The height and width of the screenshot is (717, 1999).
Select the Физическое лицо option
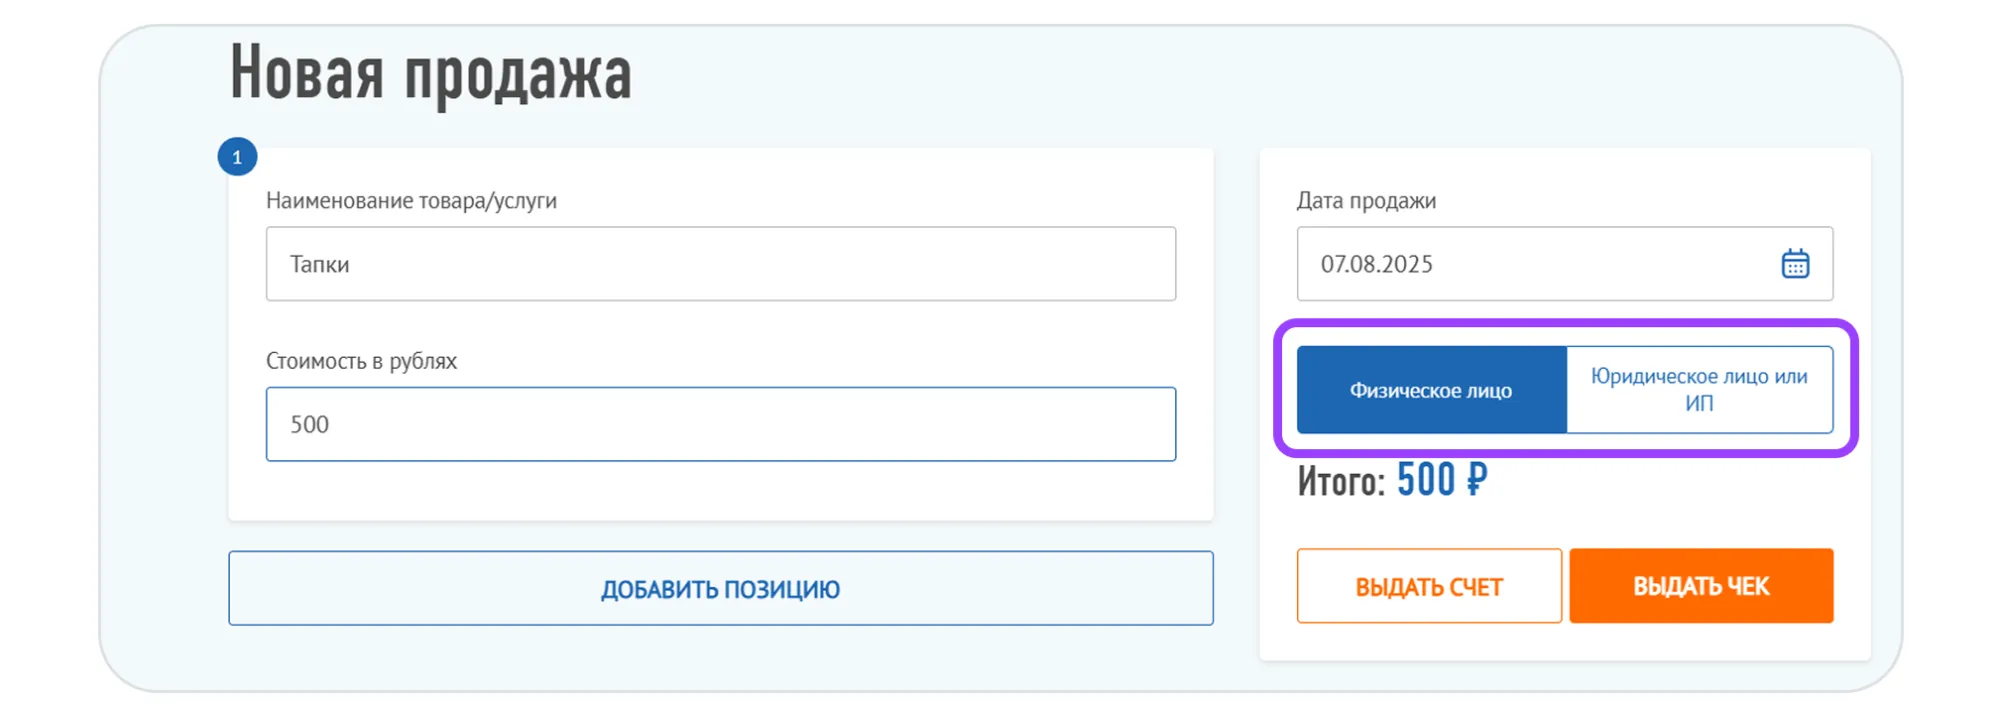1431,390
